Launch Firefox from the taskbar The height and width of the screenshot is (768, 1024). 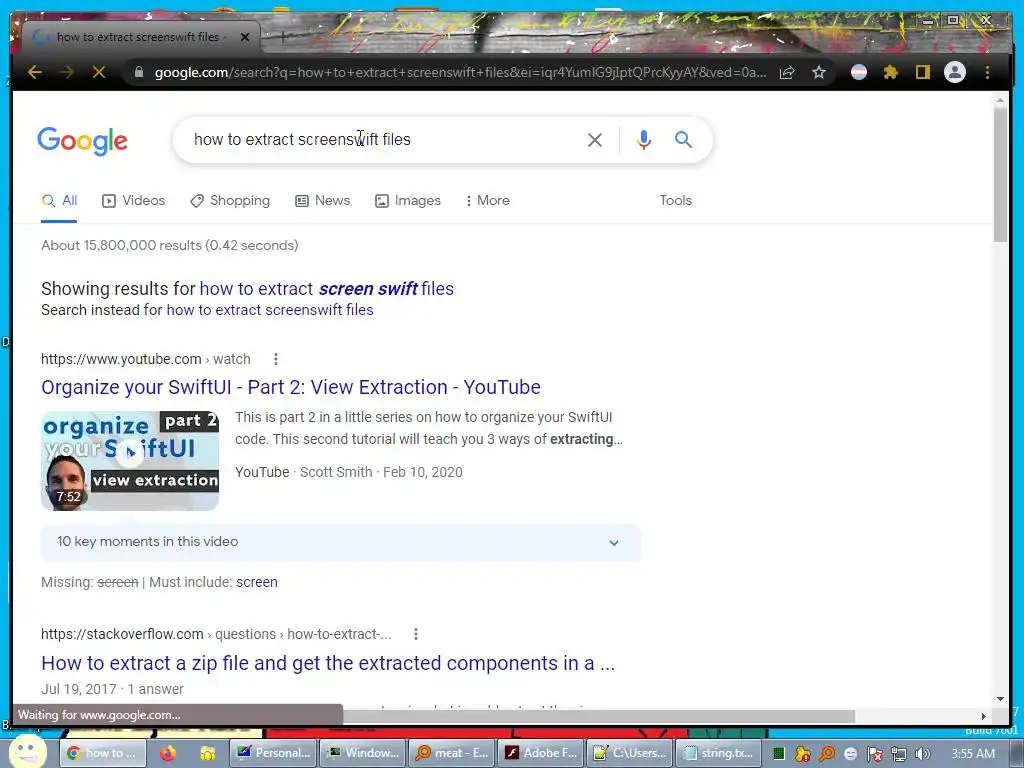click(168, 754)
